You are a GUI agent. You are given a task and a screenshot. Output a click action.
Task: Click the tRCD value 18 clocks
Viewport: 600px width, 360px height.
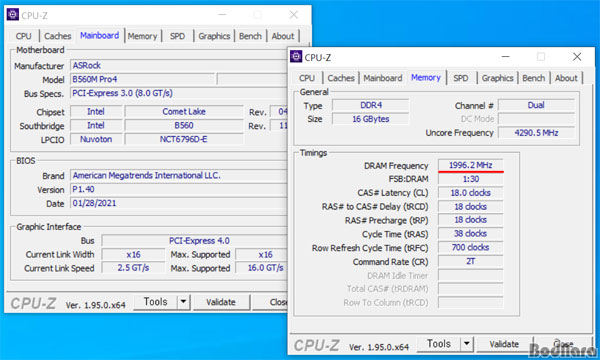471,206
